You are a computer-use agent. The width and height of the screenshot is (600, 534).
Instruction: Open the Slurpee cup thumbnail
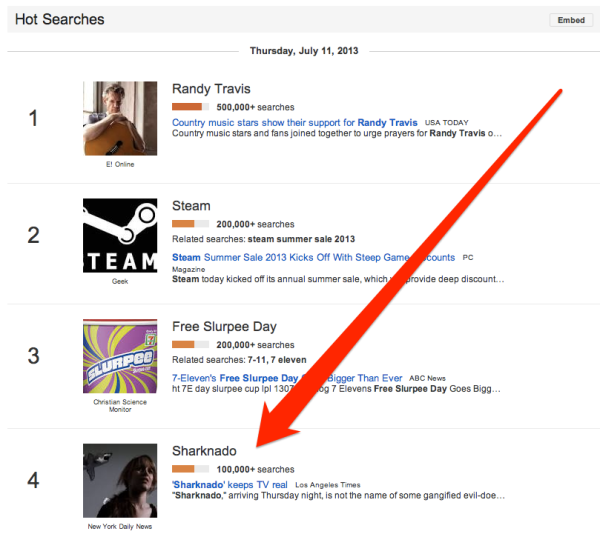pyautogui.click(x=120, y=356)
